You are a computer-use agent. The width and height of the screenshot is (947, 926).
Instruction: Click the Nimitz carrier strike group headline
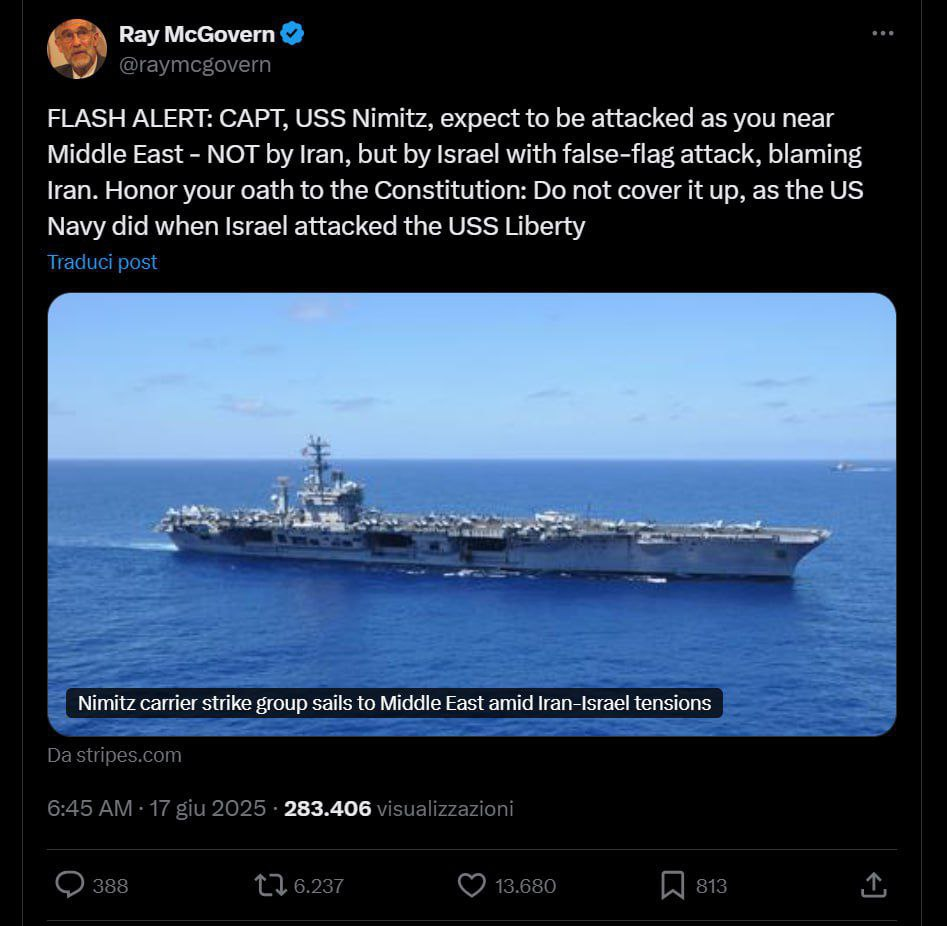[394, 703]
